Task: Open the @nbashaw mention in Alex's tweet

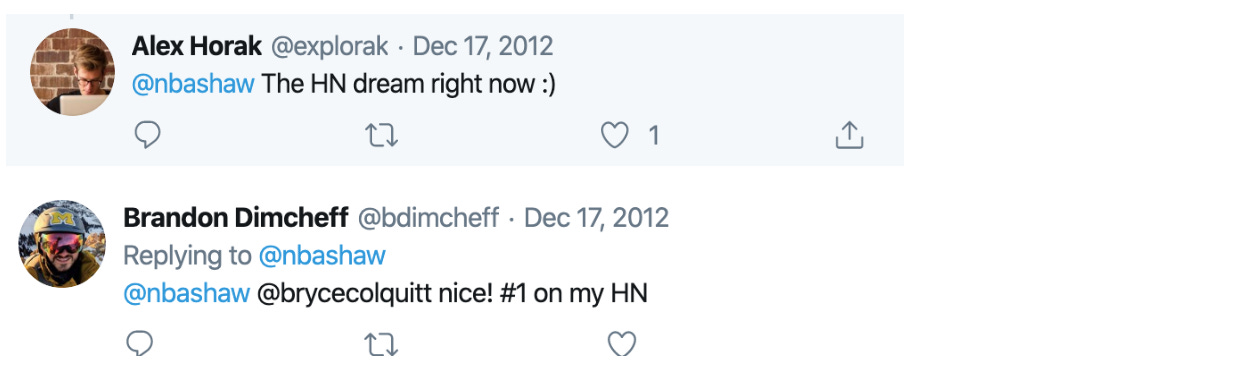Action: [x=193, y=83]
